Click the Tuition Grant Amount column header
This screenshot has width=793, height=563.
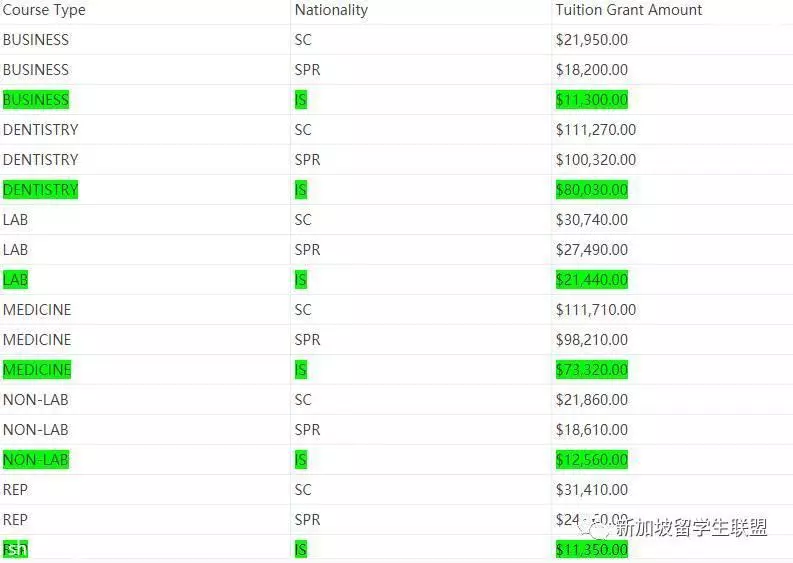(x=628, y=10)
